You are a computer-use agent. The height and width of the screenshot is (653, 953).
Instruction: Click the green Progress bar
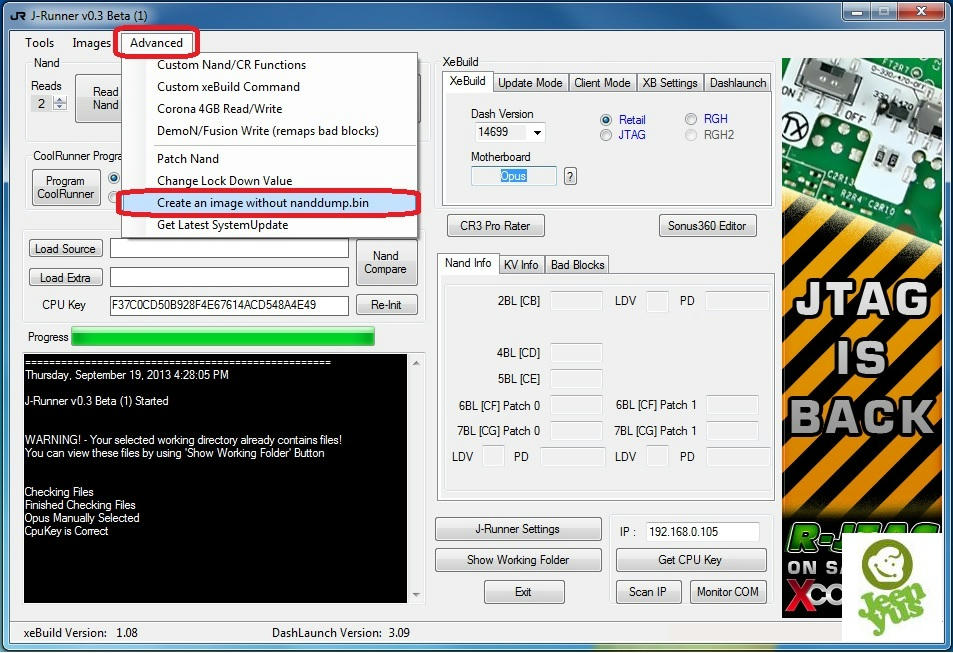coord(222,337)
